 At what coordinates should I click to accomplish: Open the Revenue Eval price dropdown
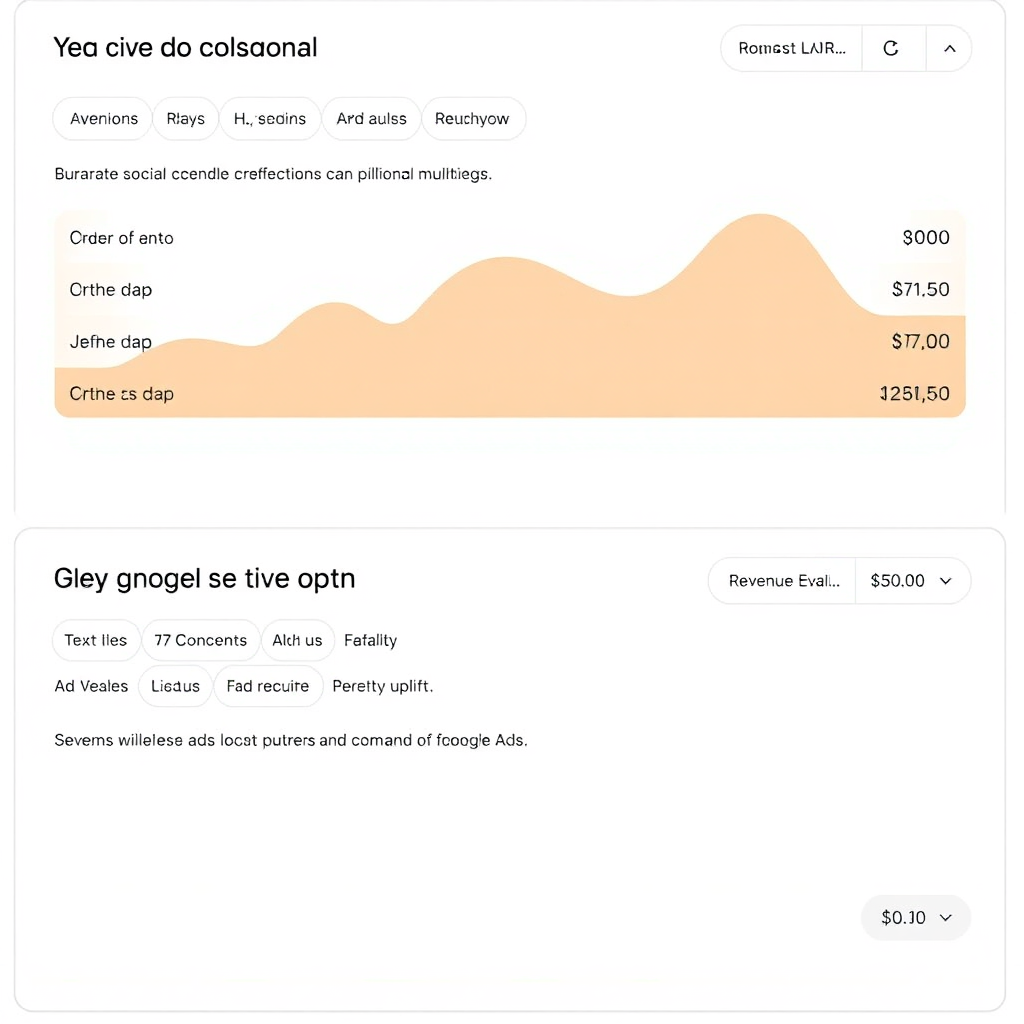781,580
